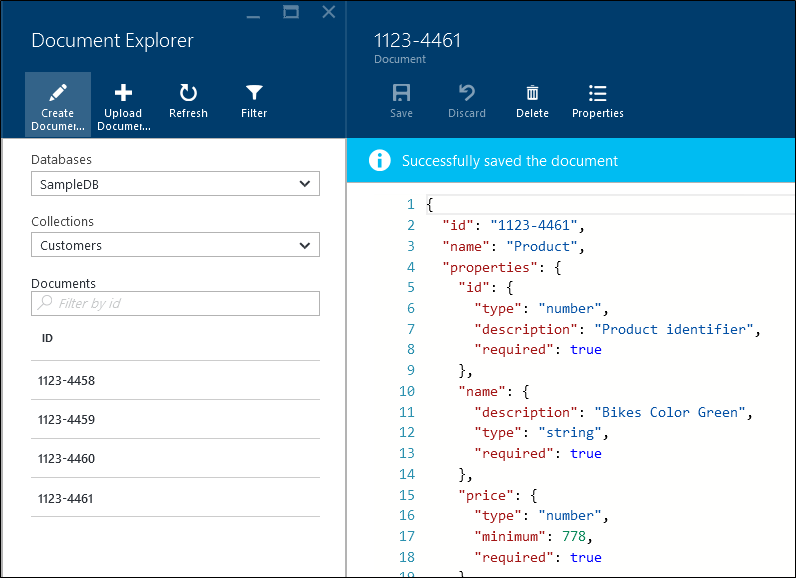Viewport: 796px width, 578px height.
Task: Select document 1123-4459 in the list
Action: click(175, 419)
